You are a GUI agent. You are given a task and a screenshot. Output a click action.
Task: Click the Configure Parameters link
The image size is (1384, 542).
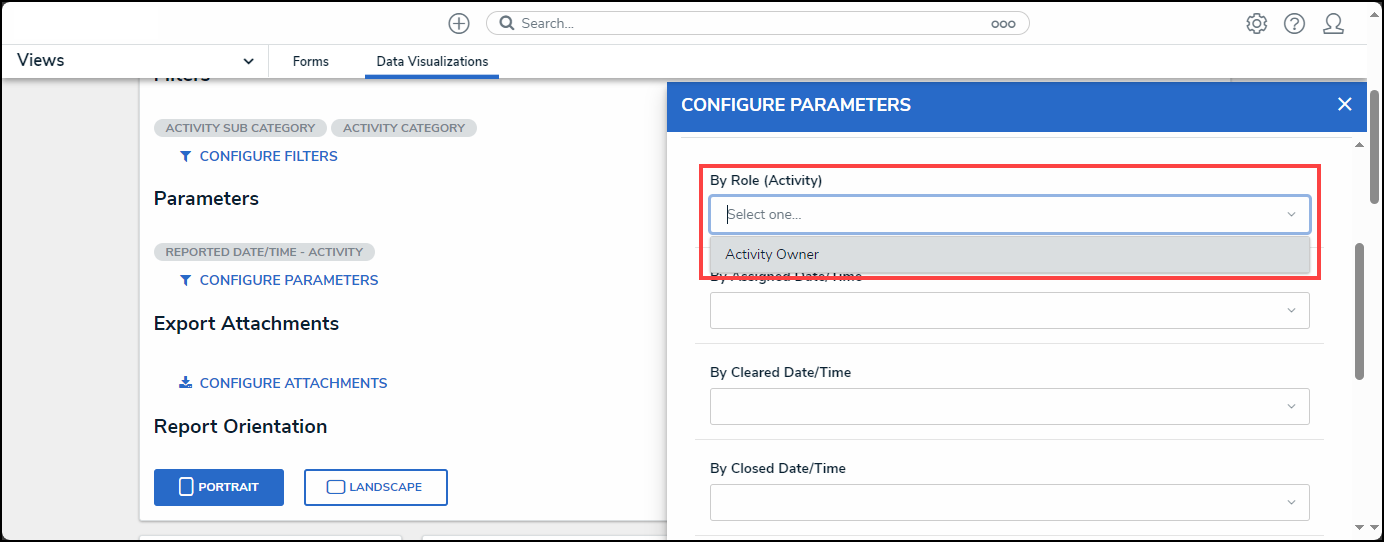pyautogui.click(x=288, y=280)
